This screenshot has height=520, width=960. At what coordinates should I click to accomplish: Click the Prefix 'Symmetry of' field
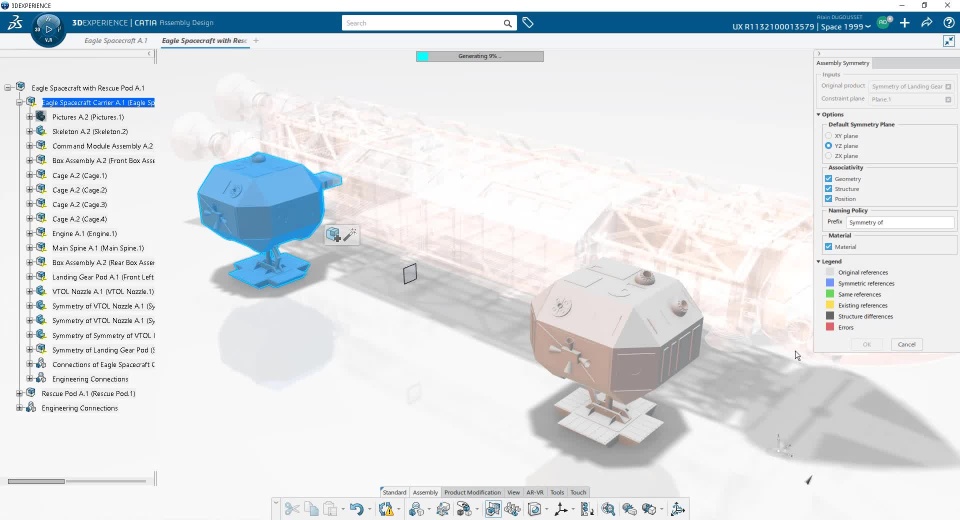pyautogui.click(x=900, y=222)
